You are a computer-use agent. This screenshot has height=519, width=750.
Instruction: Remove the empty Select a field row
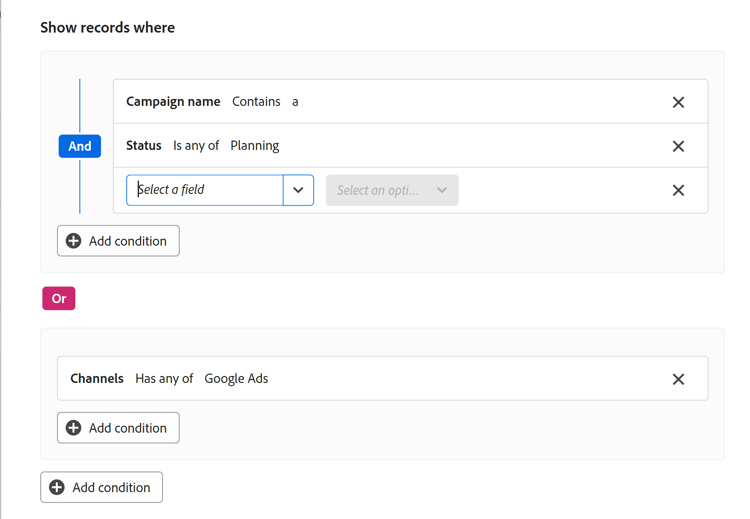(x=678, y=190)
